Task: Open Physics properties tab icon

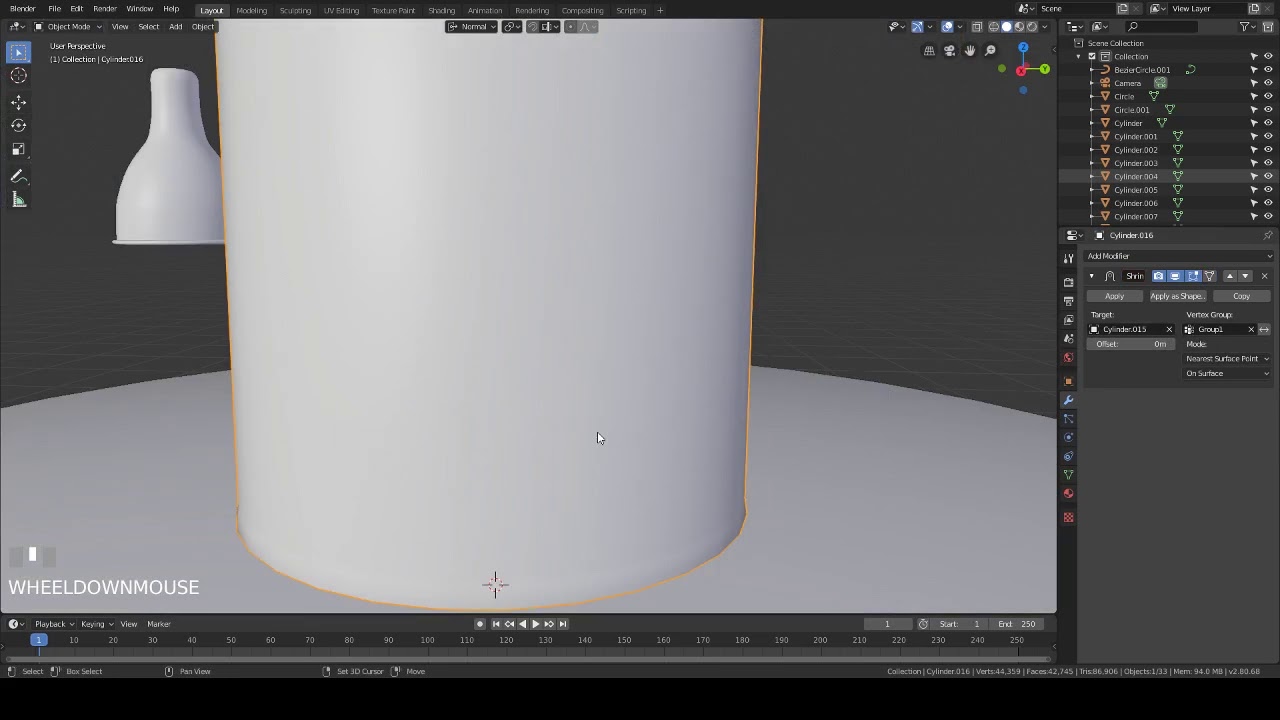Action: tap(1068, 437)
